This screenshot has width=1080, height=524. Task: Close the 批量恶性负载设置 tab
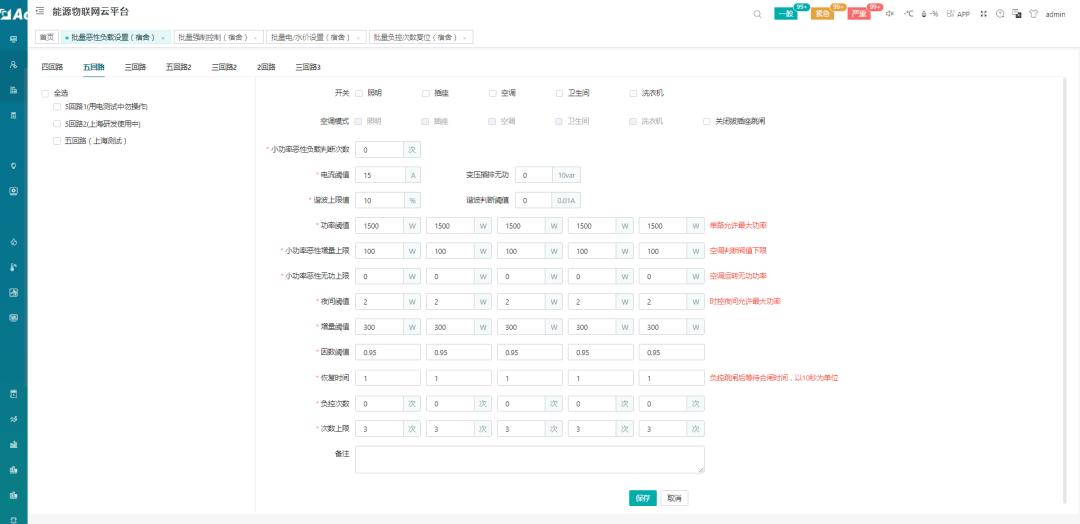(x=163, y=38)
